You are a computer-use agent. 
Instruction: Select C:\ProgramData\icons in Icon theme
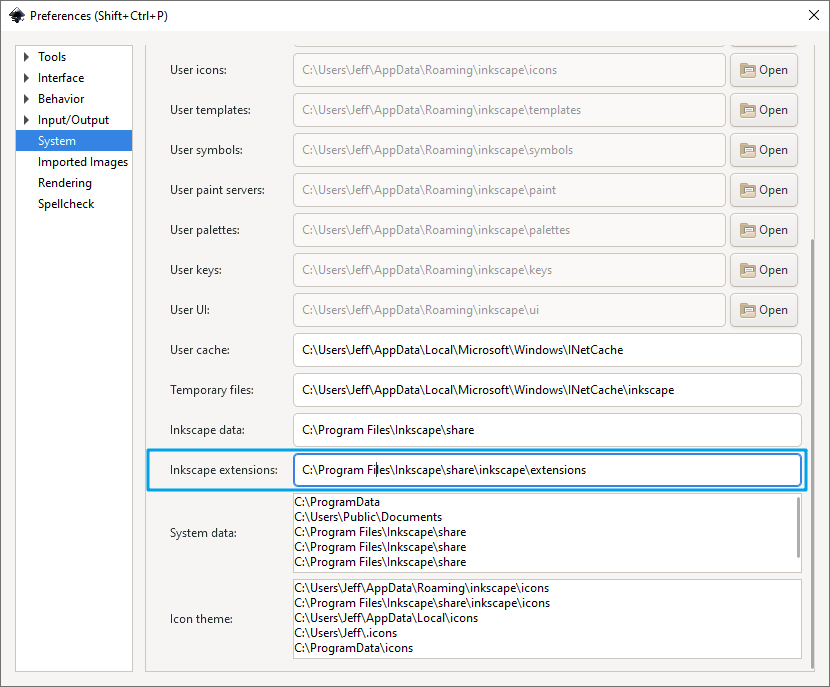pyautogui.click(x=354, y=648)
